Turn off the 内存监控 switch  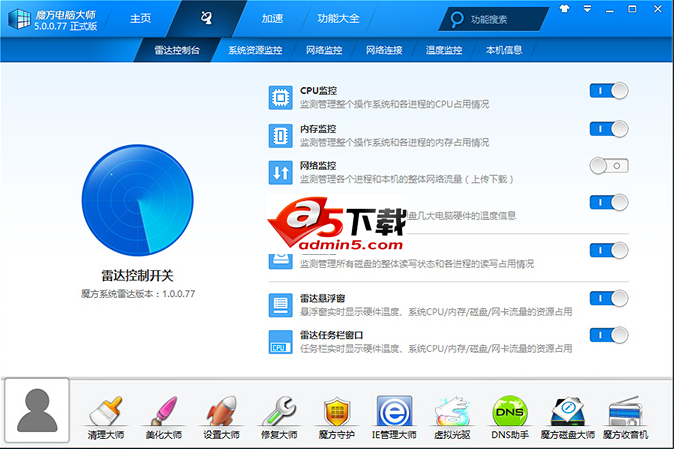pos(609,129)
